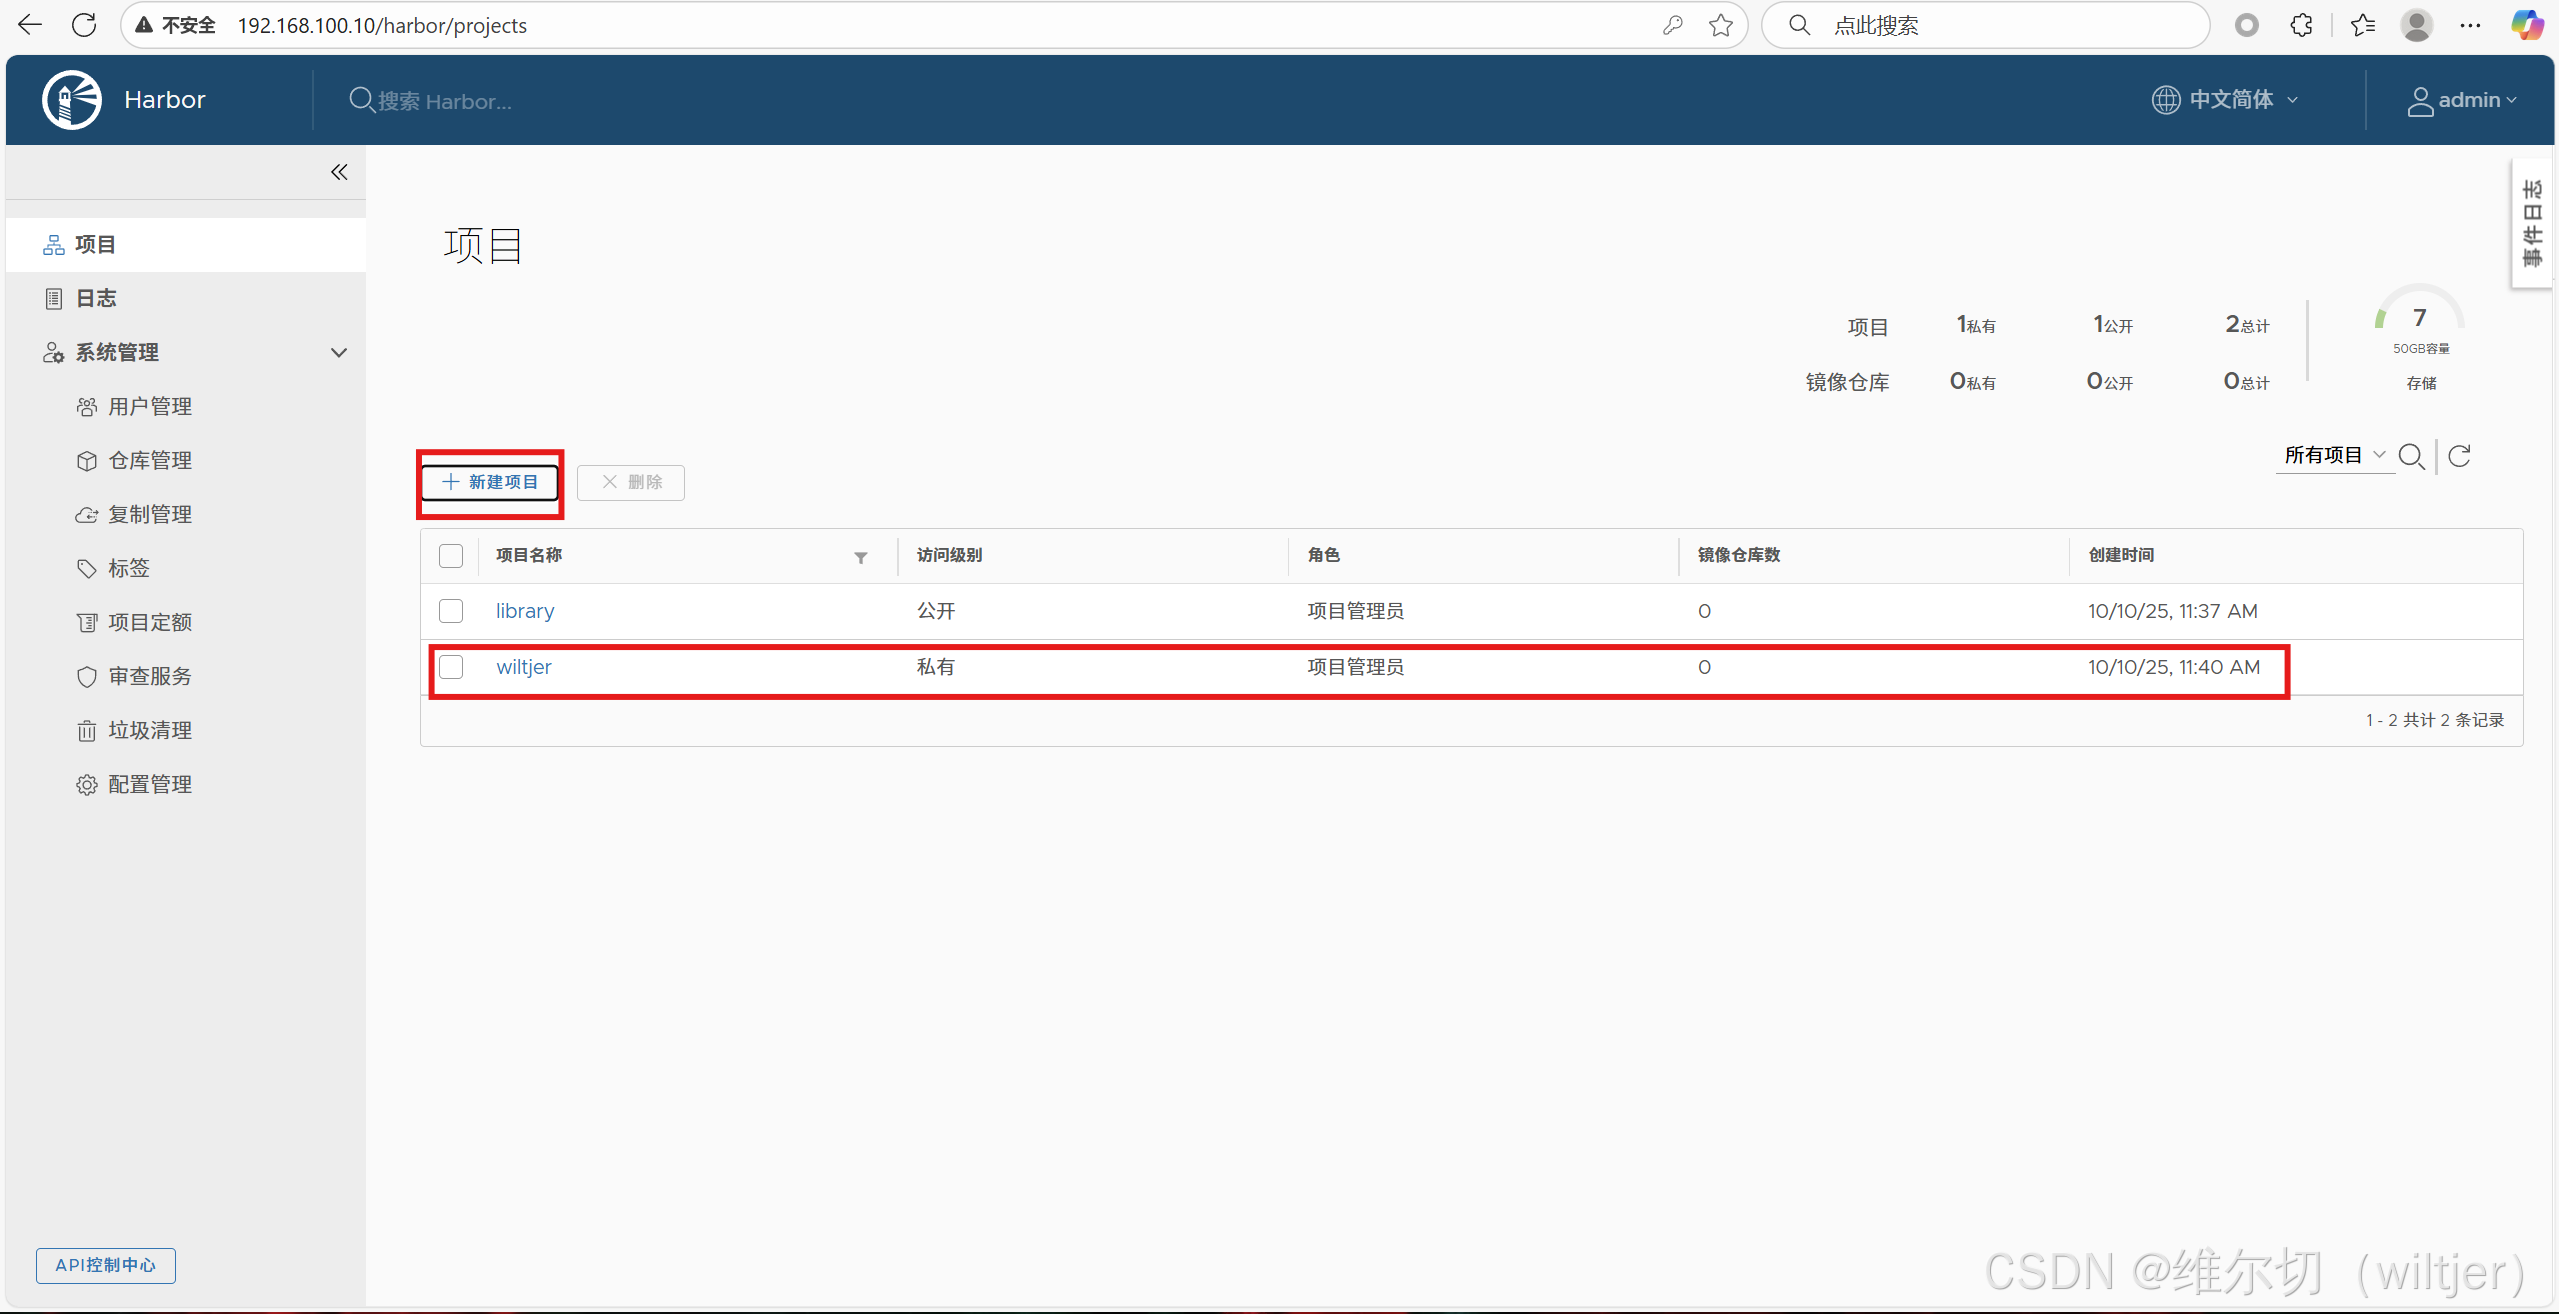Click the 新建项目 button
The height and width of the screenshot is (1314, 2559).
[x=490, y=482]
